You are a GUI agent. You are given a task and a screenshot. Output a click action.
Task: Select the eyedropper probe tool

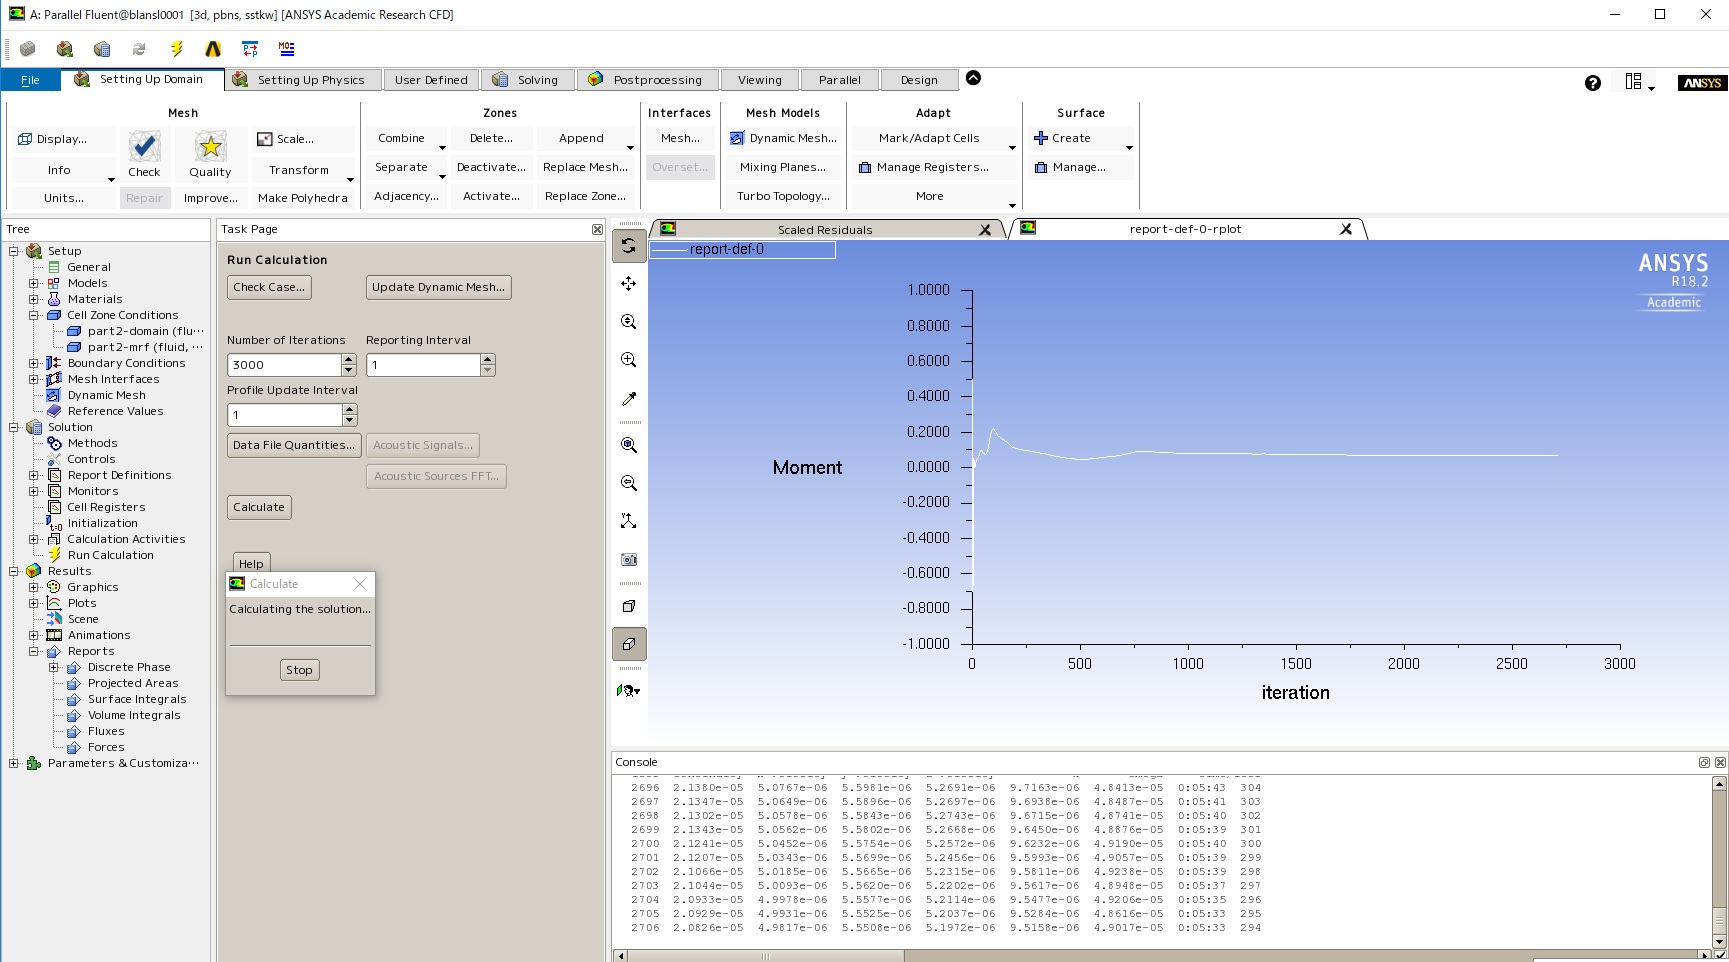point(629,399)
